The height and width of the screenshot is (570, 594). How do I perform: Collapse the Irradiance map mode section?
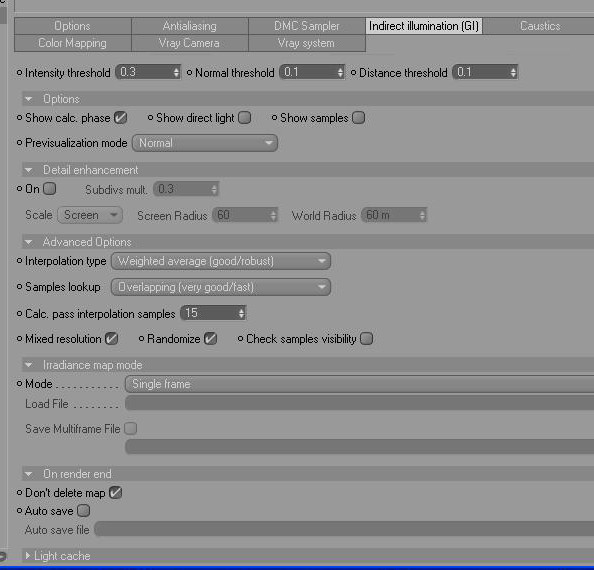[x=28, y=365]
